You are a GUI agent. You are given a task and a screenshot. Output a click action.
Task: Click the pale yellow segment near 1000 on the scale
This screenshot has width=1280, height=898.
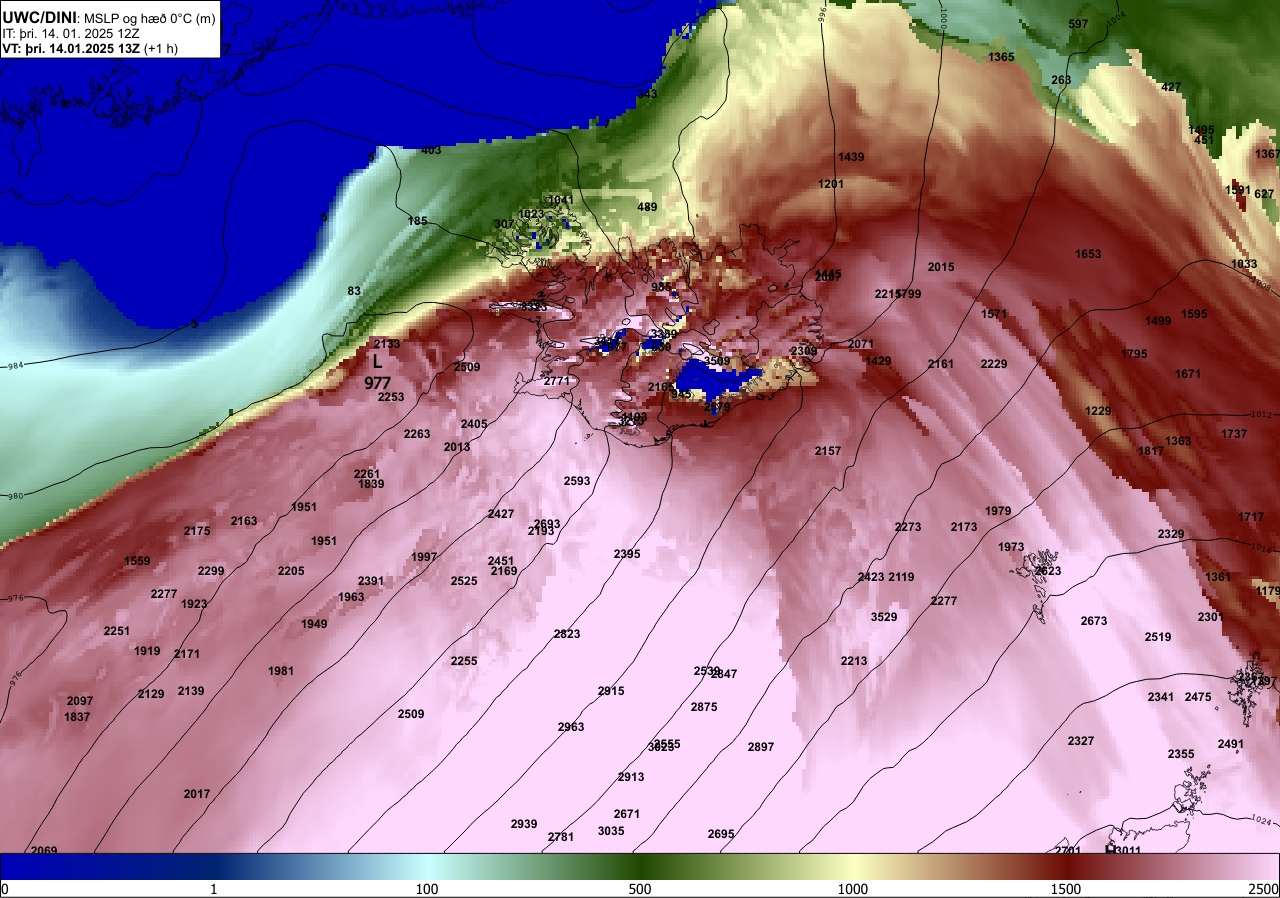pyautogui.click(x=853, y=866)
